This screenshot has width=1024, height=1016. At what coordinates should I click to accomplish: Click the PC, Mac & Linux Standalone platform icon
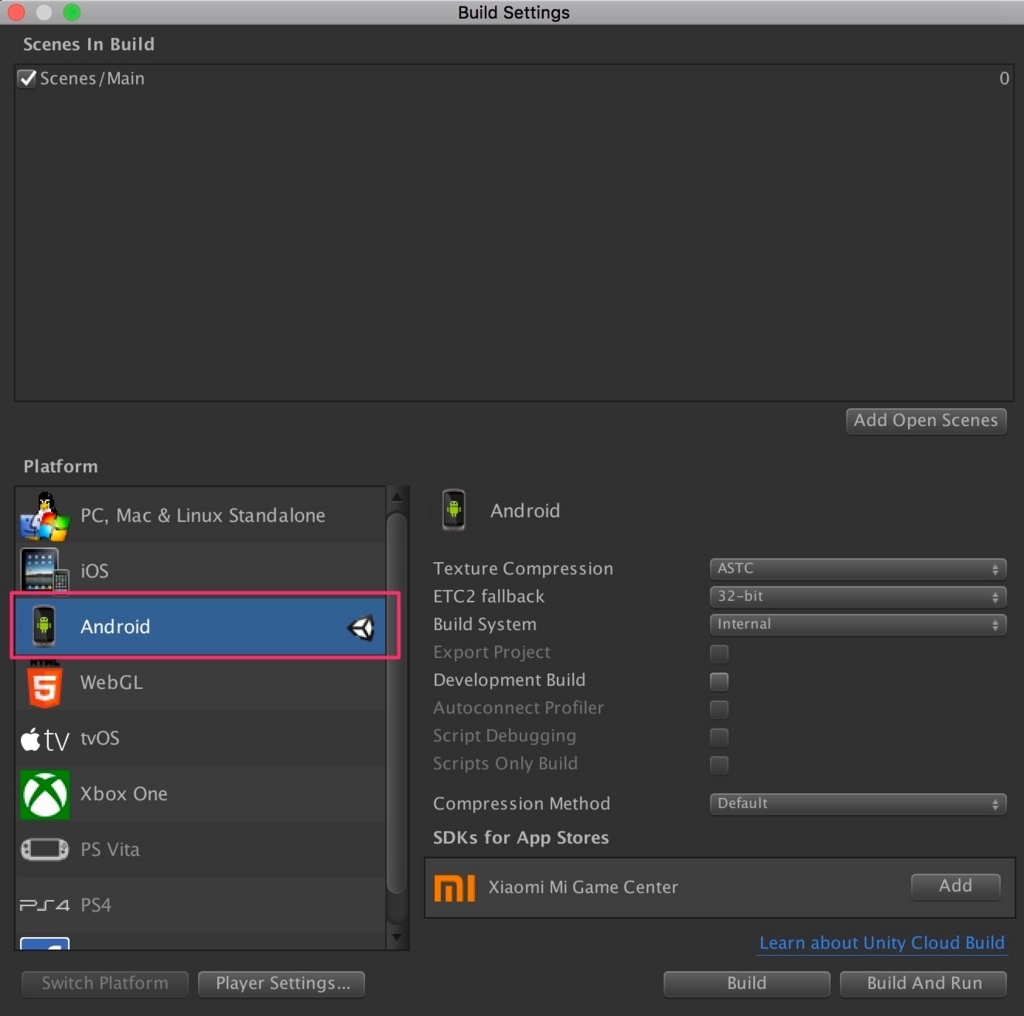[44, 516]
